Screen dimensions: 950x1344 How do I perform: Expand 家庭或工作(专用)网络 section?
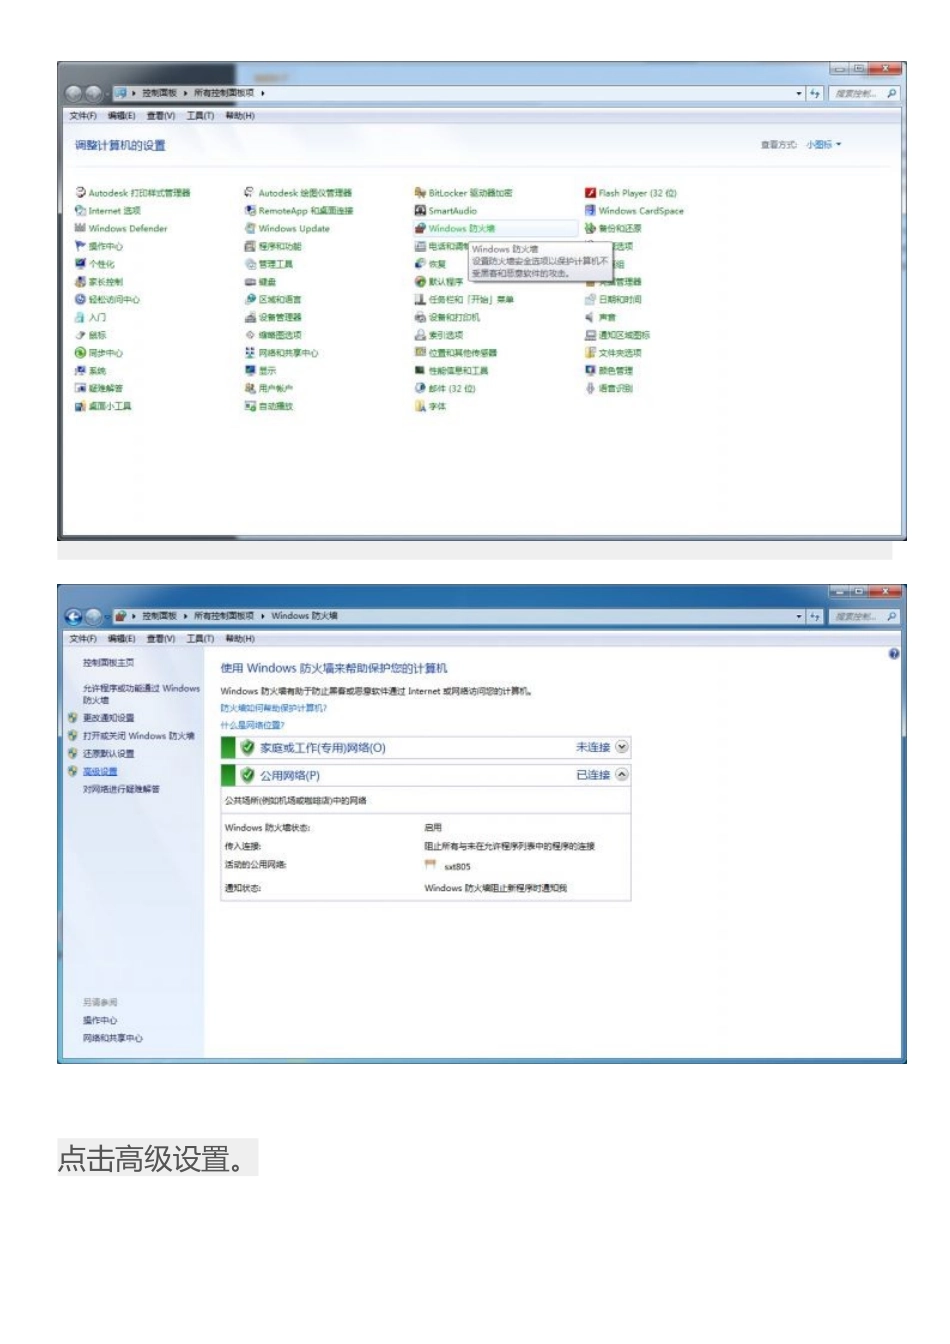(622, 747)
